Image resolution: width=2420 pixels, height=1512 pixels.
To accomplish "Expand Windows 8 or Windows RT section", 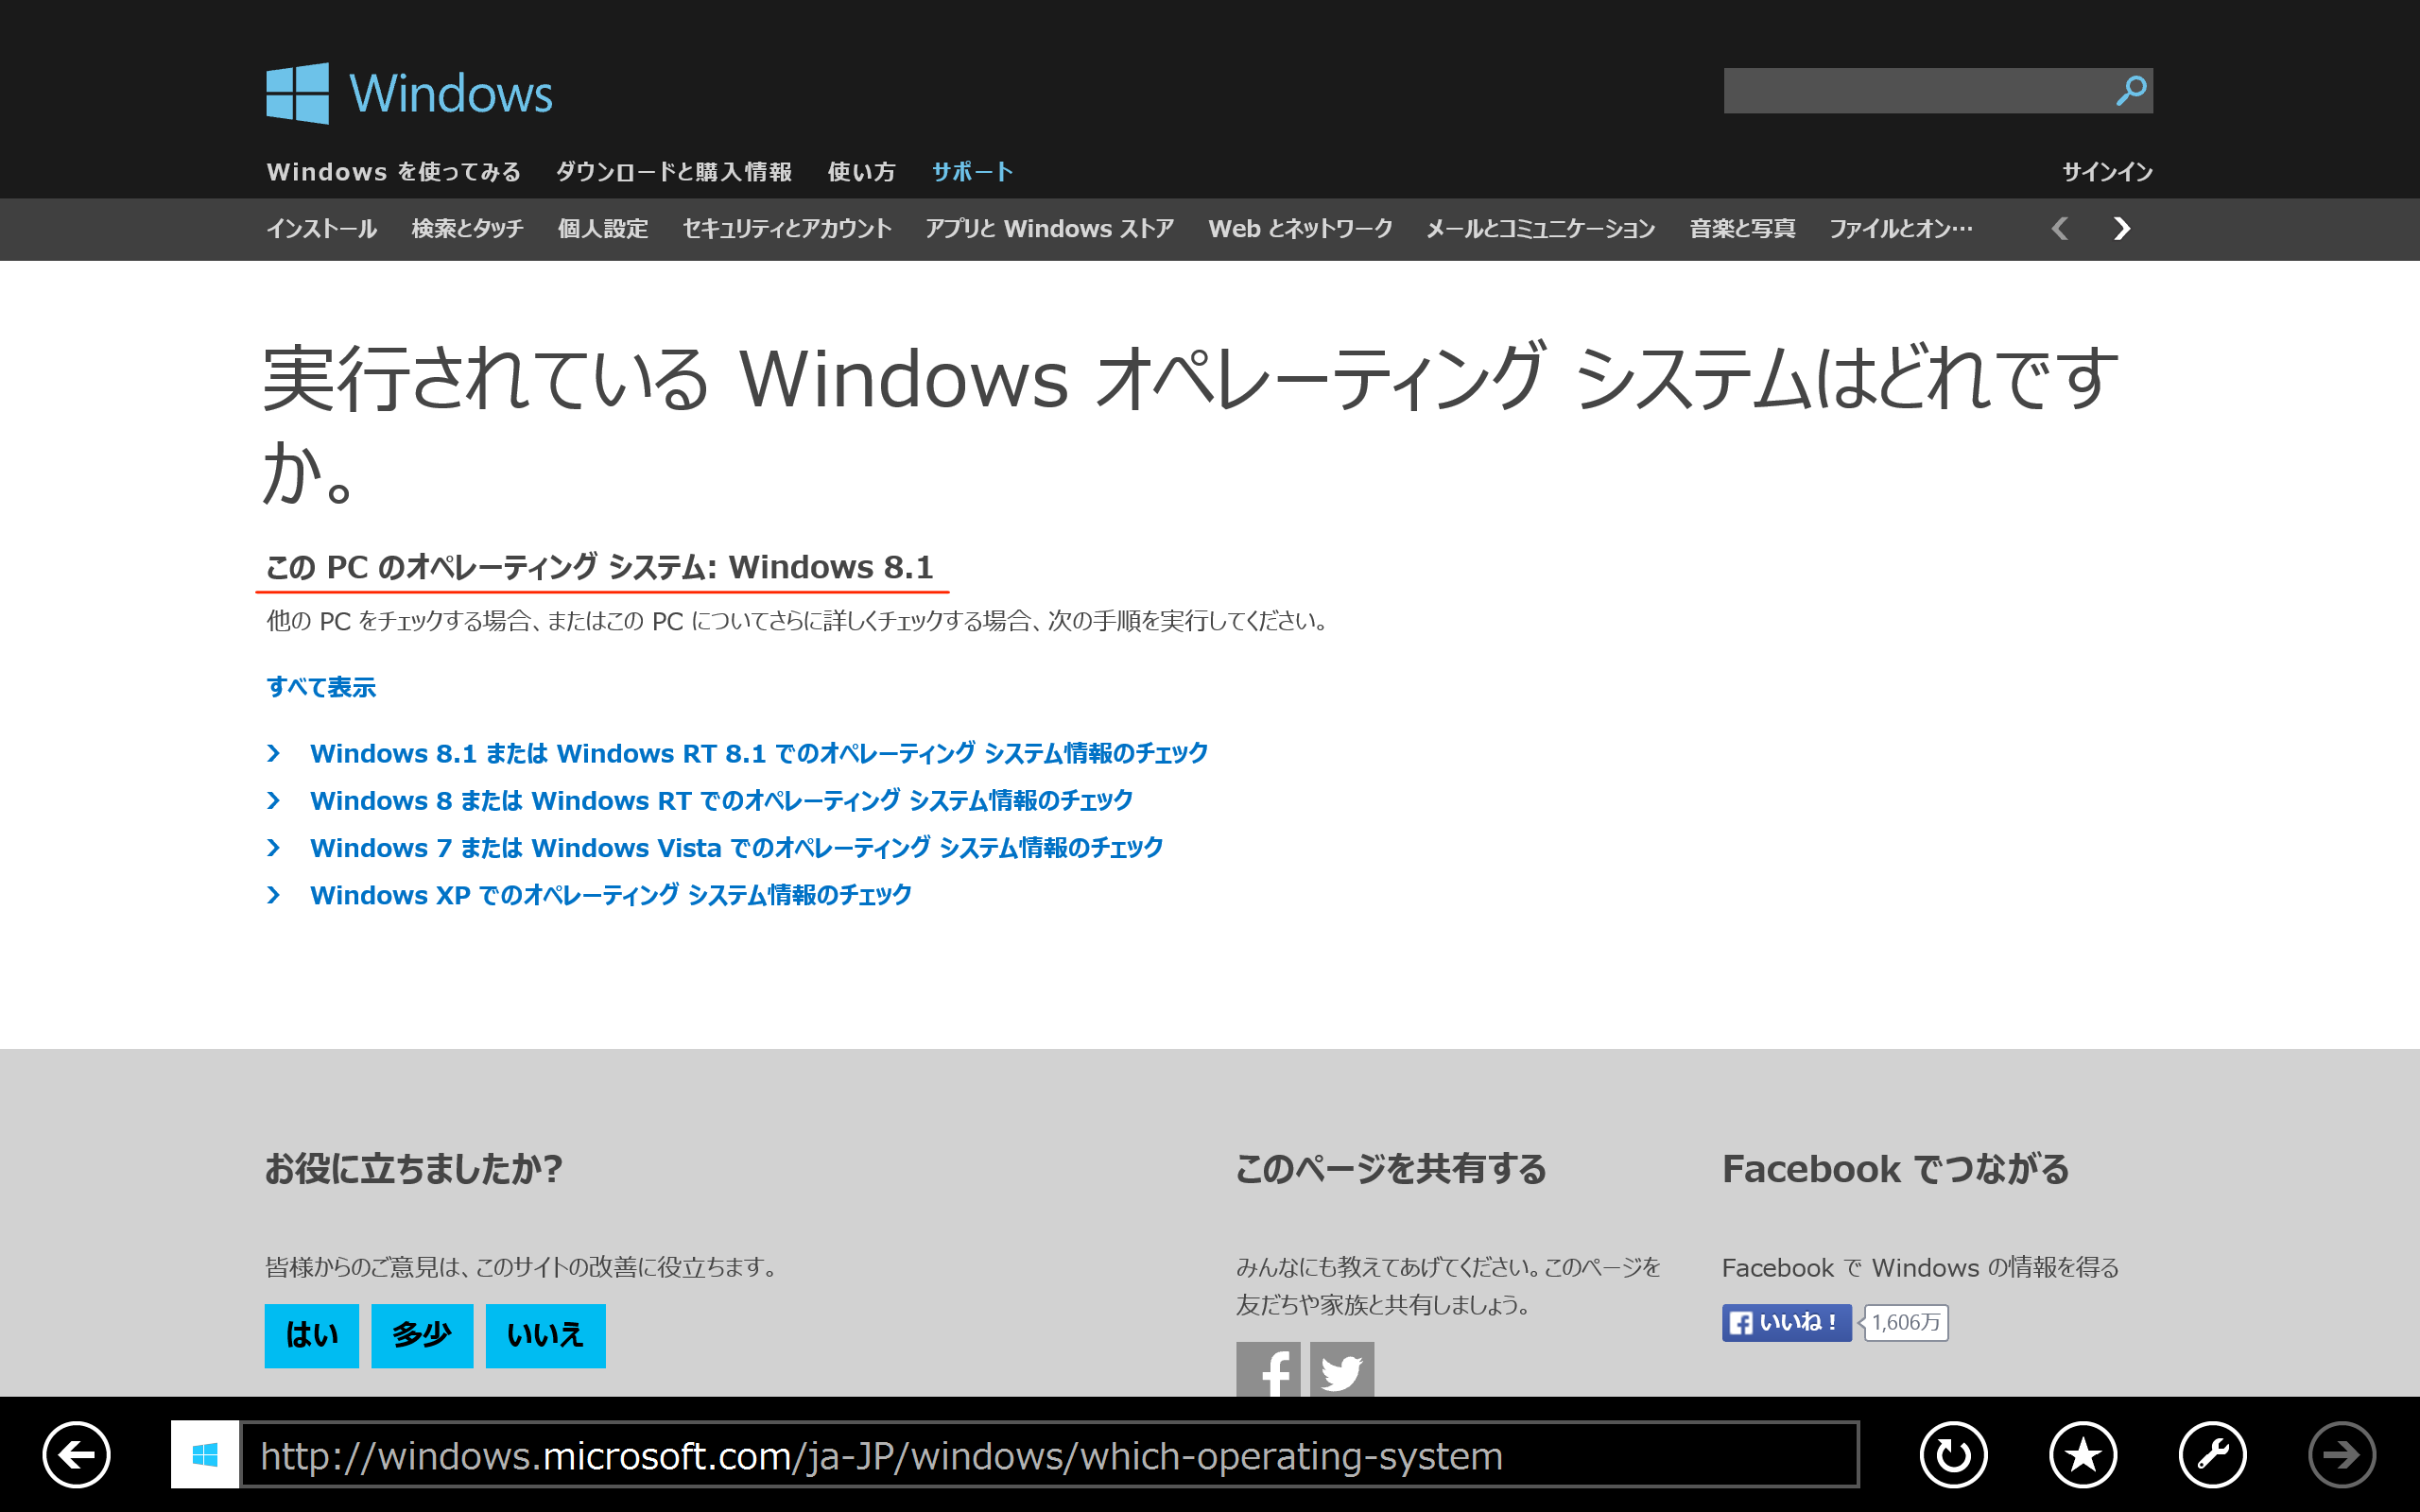I will pyautogui.click(x=720, y=800).
